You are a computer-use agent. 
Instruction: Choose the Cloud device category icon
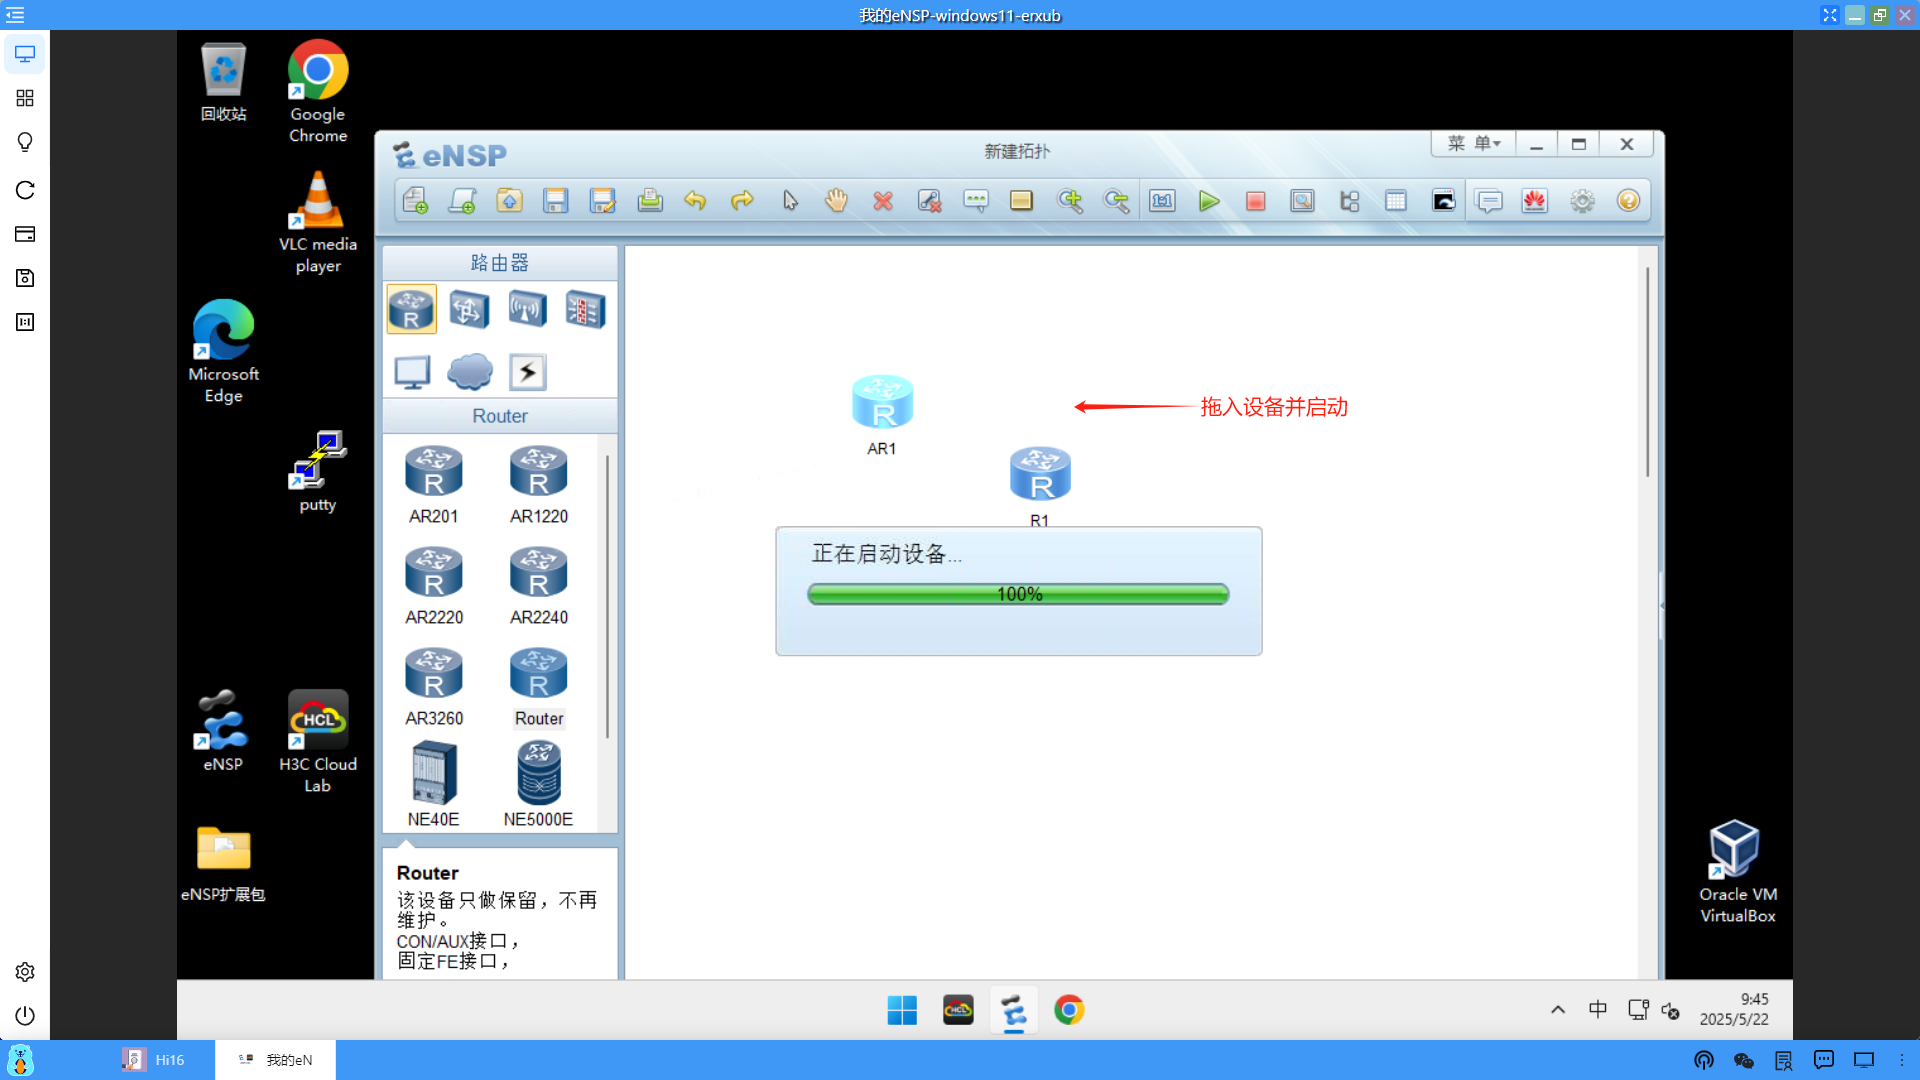pyautogui.click(x=469, y=371)
